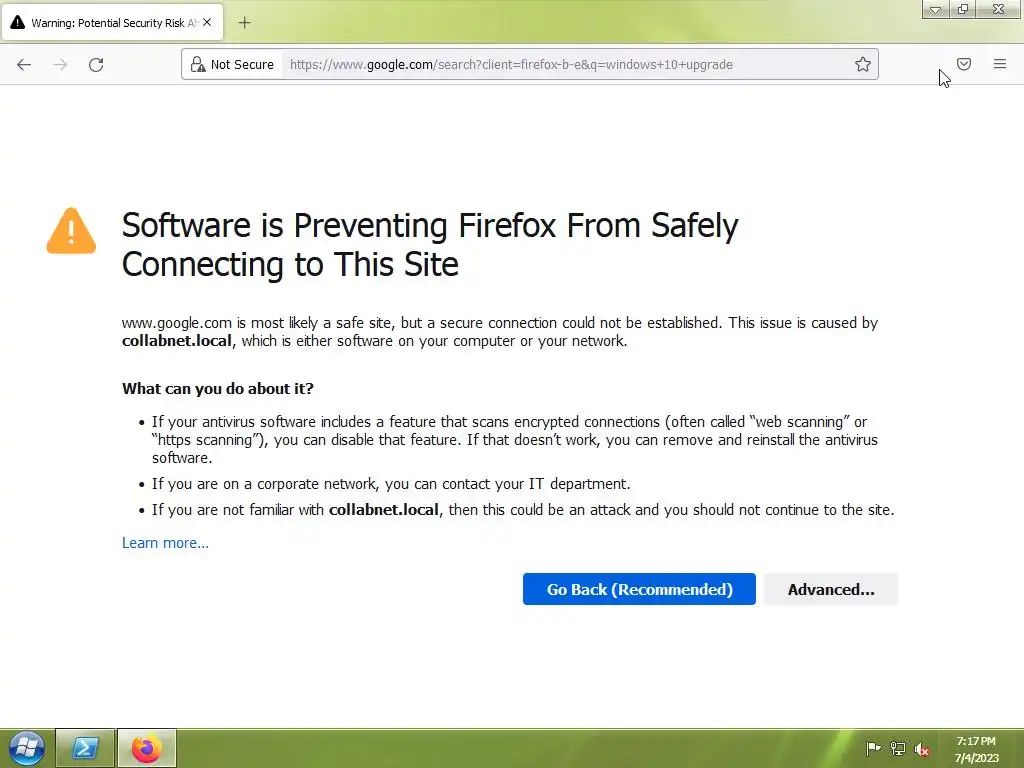Reload the current page
The width and height of the screenshot is (1024, 768).
(96, 64)
